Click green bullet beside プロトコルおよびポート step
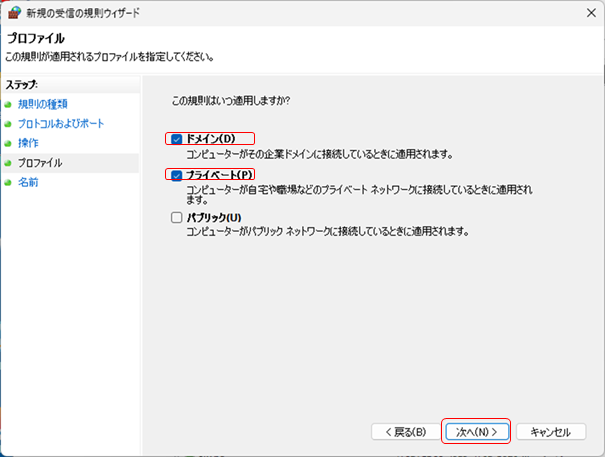 [8, 123]
